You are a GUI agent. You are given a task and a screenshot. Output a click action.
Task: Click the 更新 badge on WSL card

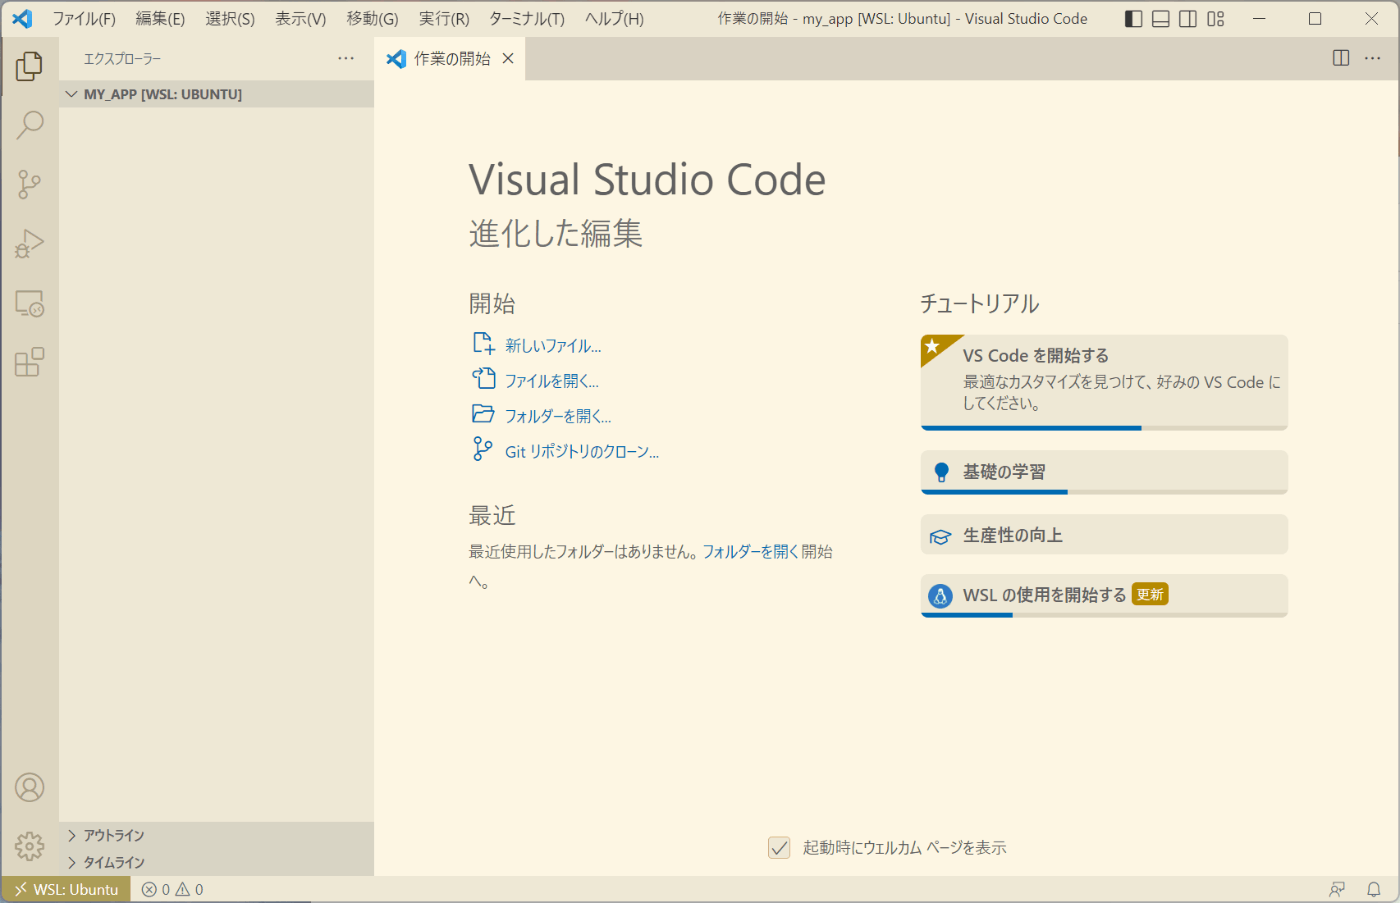click(x=1150, y=594)
